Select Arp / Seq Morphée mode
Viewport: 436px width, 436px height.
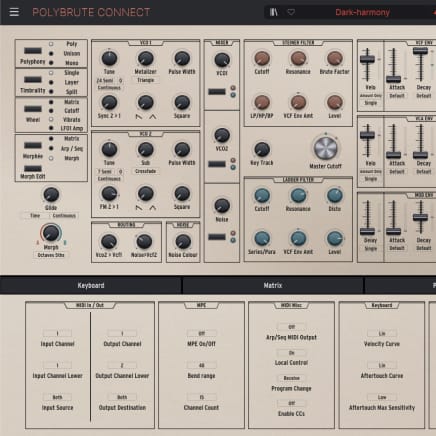pyautogui.click(x=51, y=148)
